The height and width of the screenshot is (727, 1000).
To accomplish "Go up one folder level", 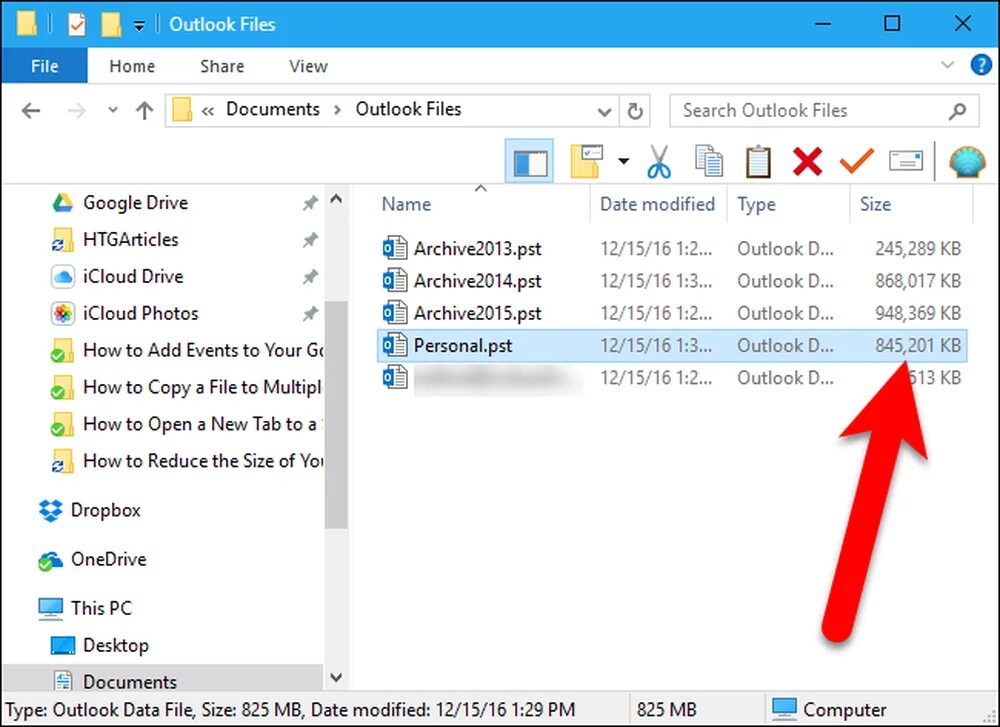I will click(x=145, y=110).
